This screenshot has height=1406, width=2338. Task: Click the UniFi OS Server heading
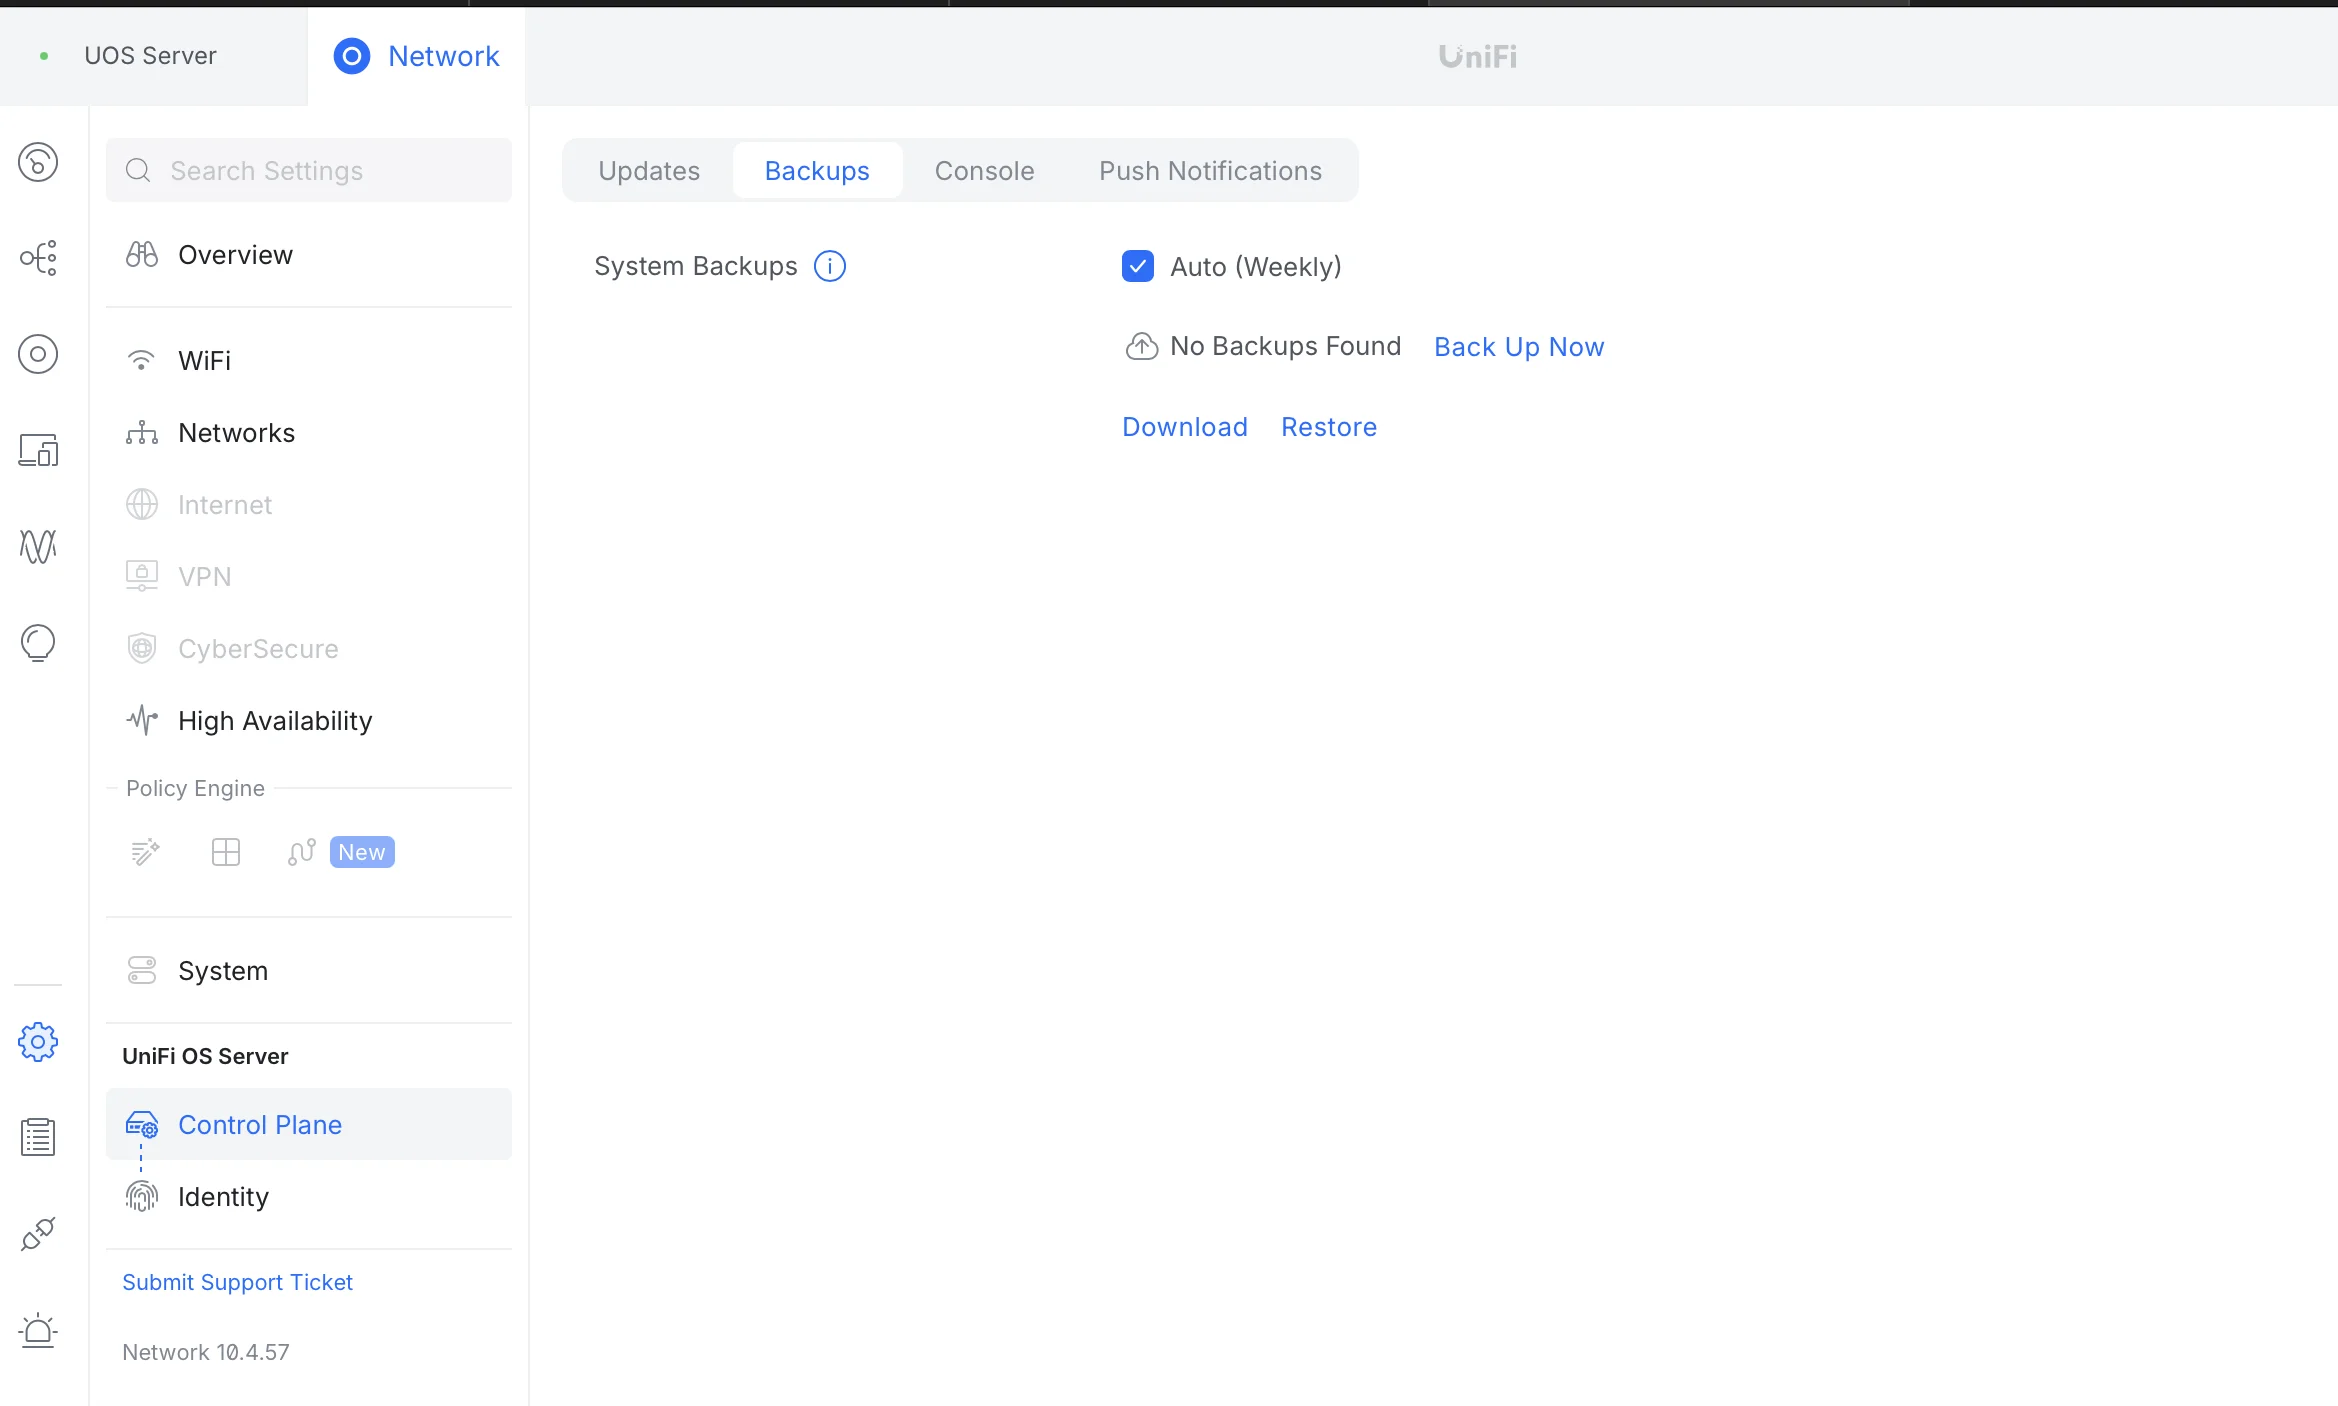(x=205, y=1056)
